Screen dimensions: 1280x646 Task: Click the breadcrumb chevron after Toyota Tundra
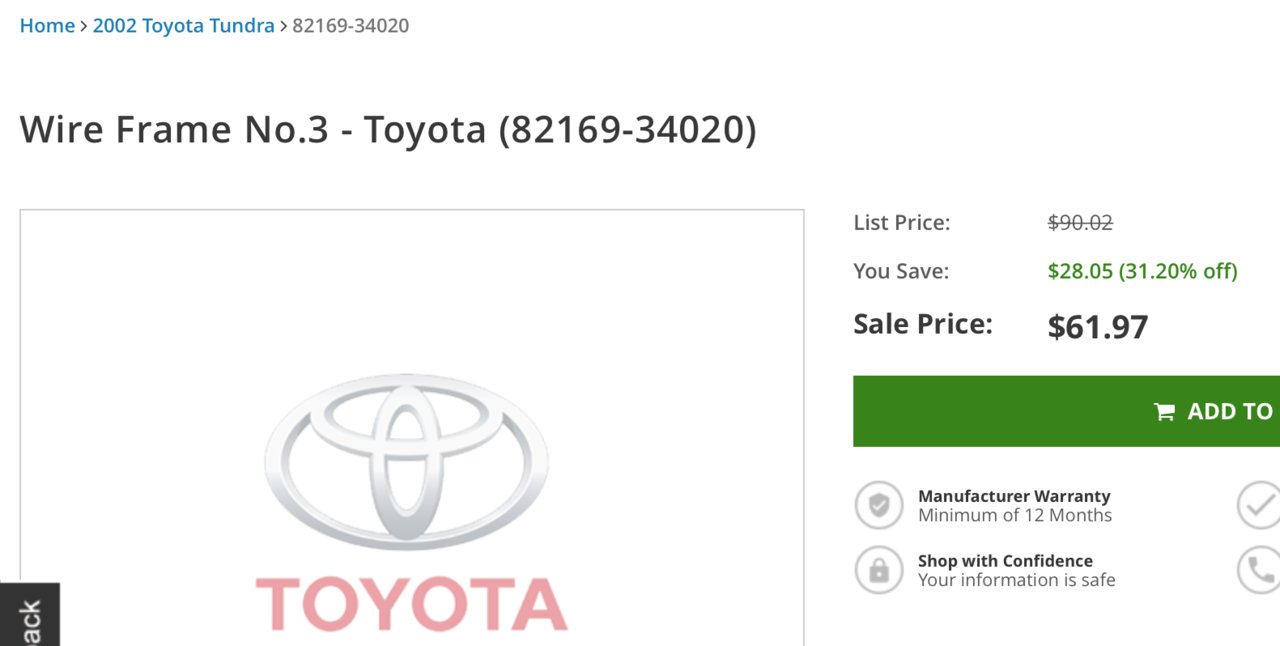[x=283, y=26]
